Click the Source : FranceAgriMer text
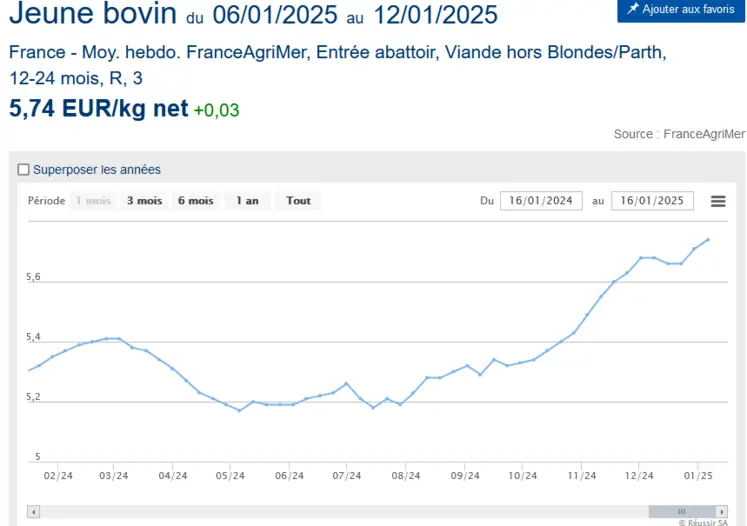This screenshot has width=747, height=526. coord(679,134)
